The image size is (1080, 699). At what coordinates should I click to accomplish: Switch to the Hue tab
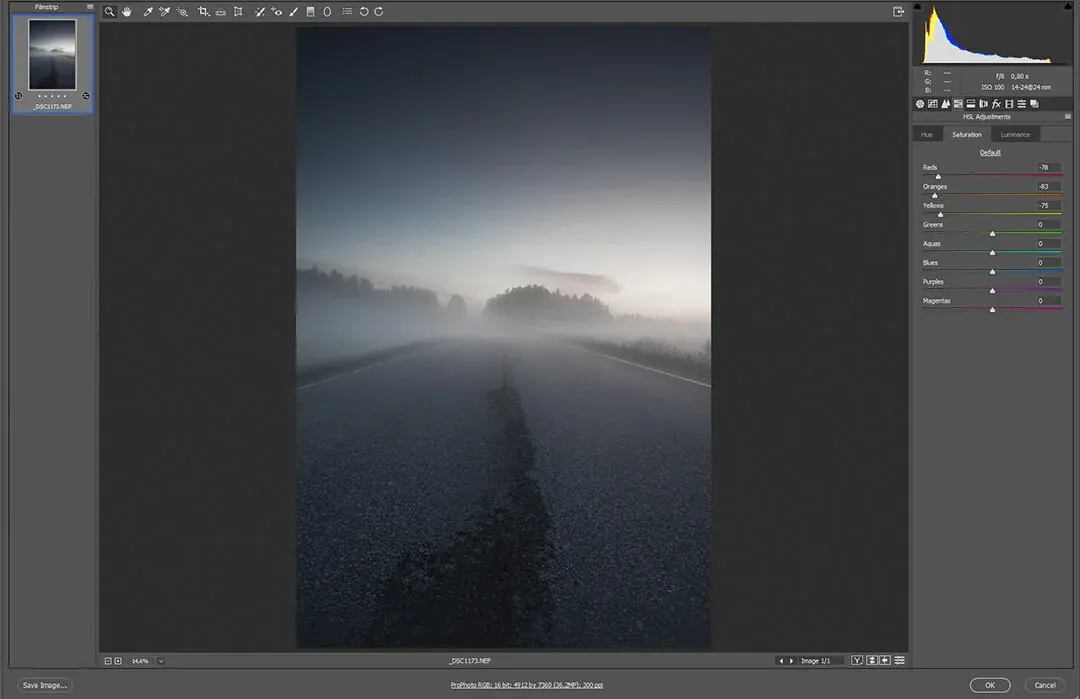click(927, 134)
